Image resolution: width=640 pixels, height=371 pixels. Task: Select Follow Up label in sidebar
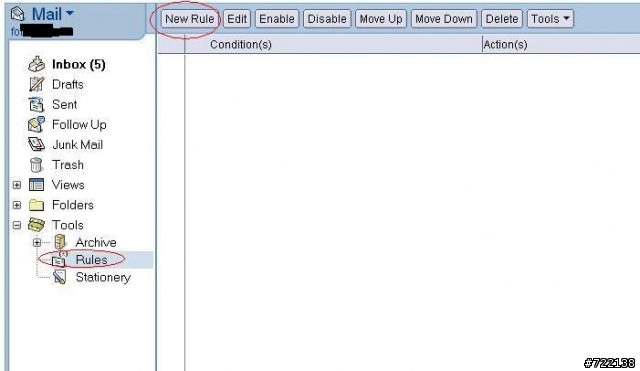tap(79, 124)
